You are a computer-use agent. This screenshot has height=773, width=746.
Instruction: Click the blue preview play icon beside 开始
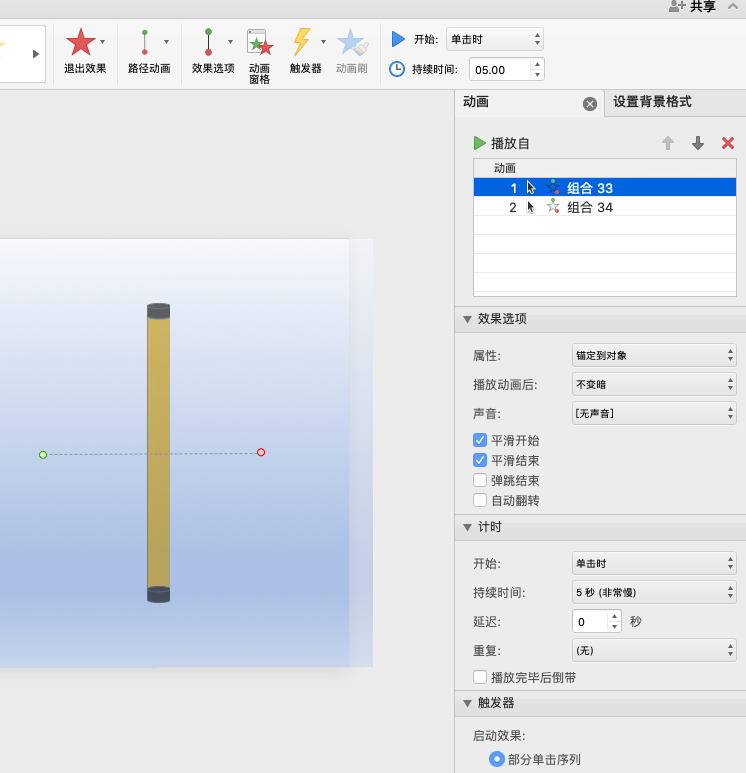pyautogui.click(x=397, y=39)
